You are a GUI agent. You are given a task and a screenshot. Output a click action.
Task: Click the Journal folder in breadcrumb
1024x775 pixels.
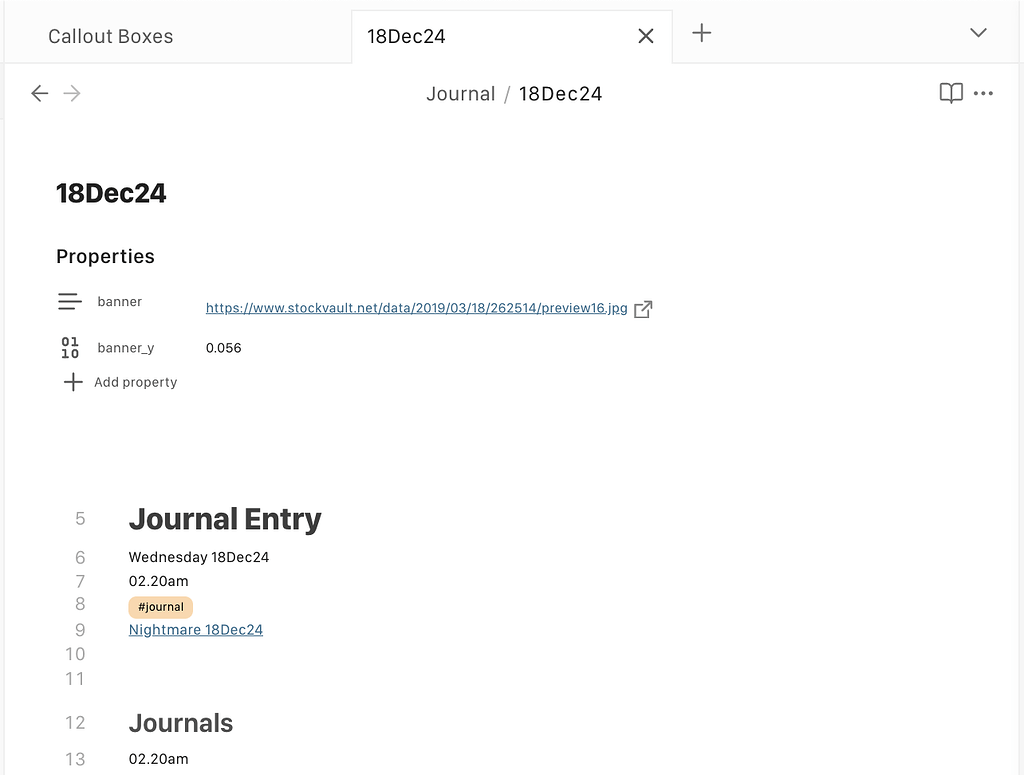click(x=460, y=94)
